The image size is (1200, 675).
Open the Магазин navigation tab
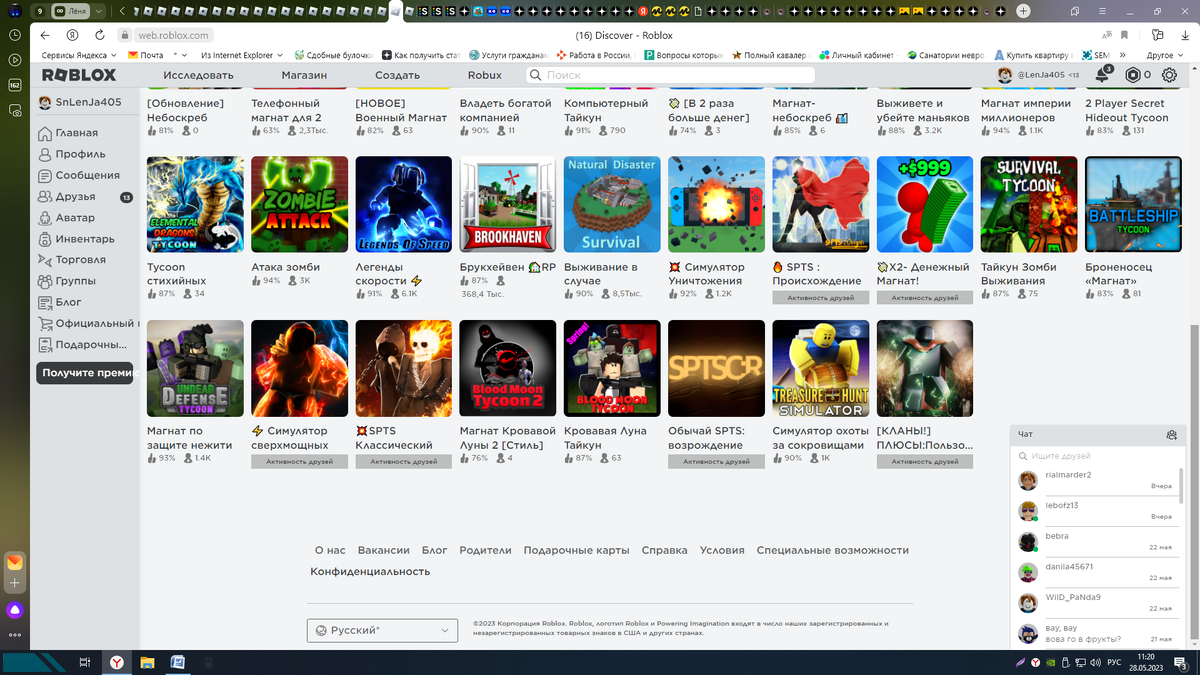click(304, 75)
